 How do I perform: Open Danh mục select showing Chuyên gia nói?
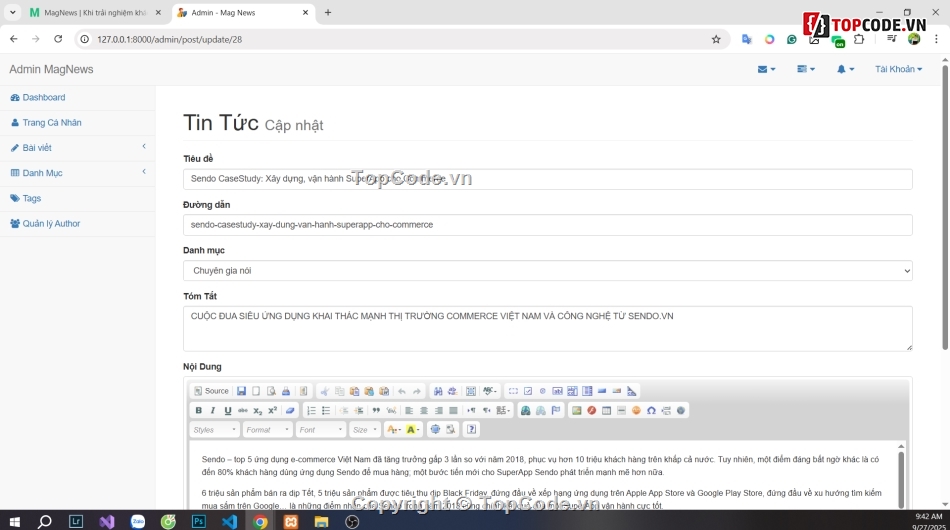548,271
